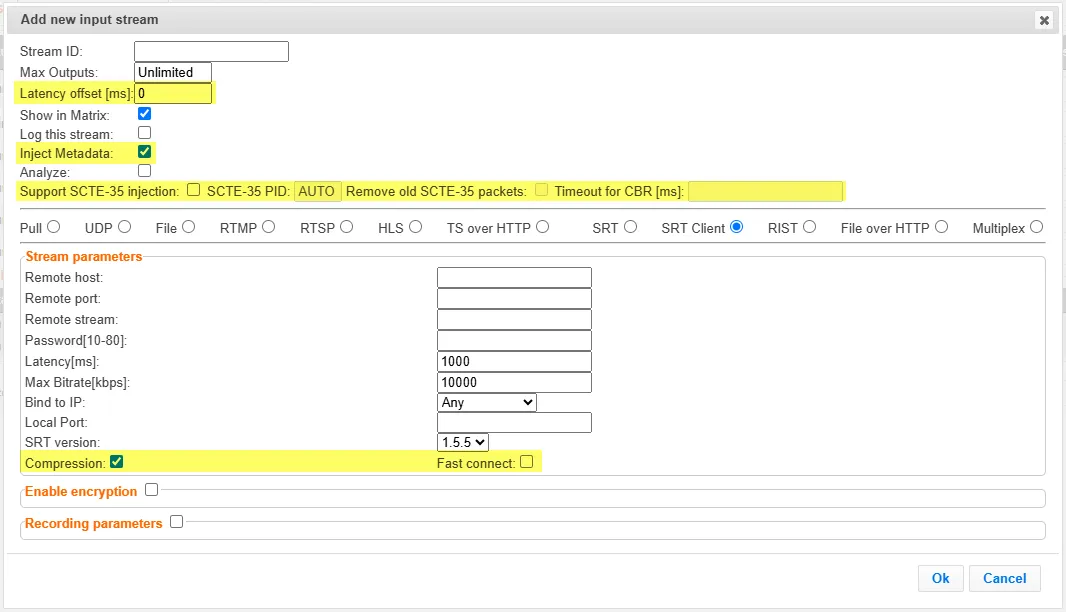Image resolution: width=1066 pixels, height=612 pixels.
Task: Click the Cancel button
Action: pyautogui.click(x=1005, y=579)
